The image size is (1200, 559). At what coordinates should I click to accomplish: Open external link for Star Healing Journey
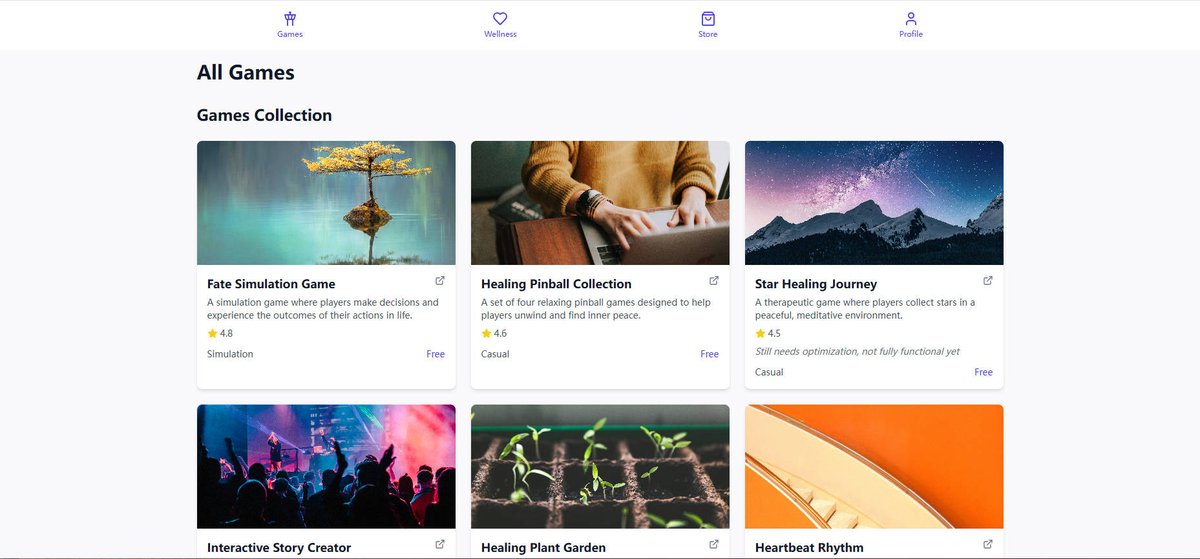click(x=988, y=281)
